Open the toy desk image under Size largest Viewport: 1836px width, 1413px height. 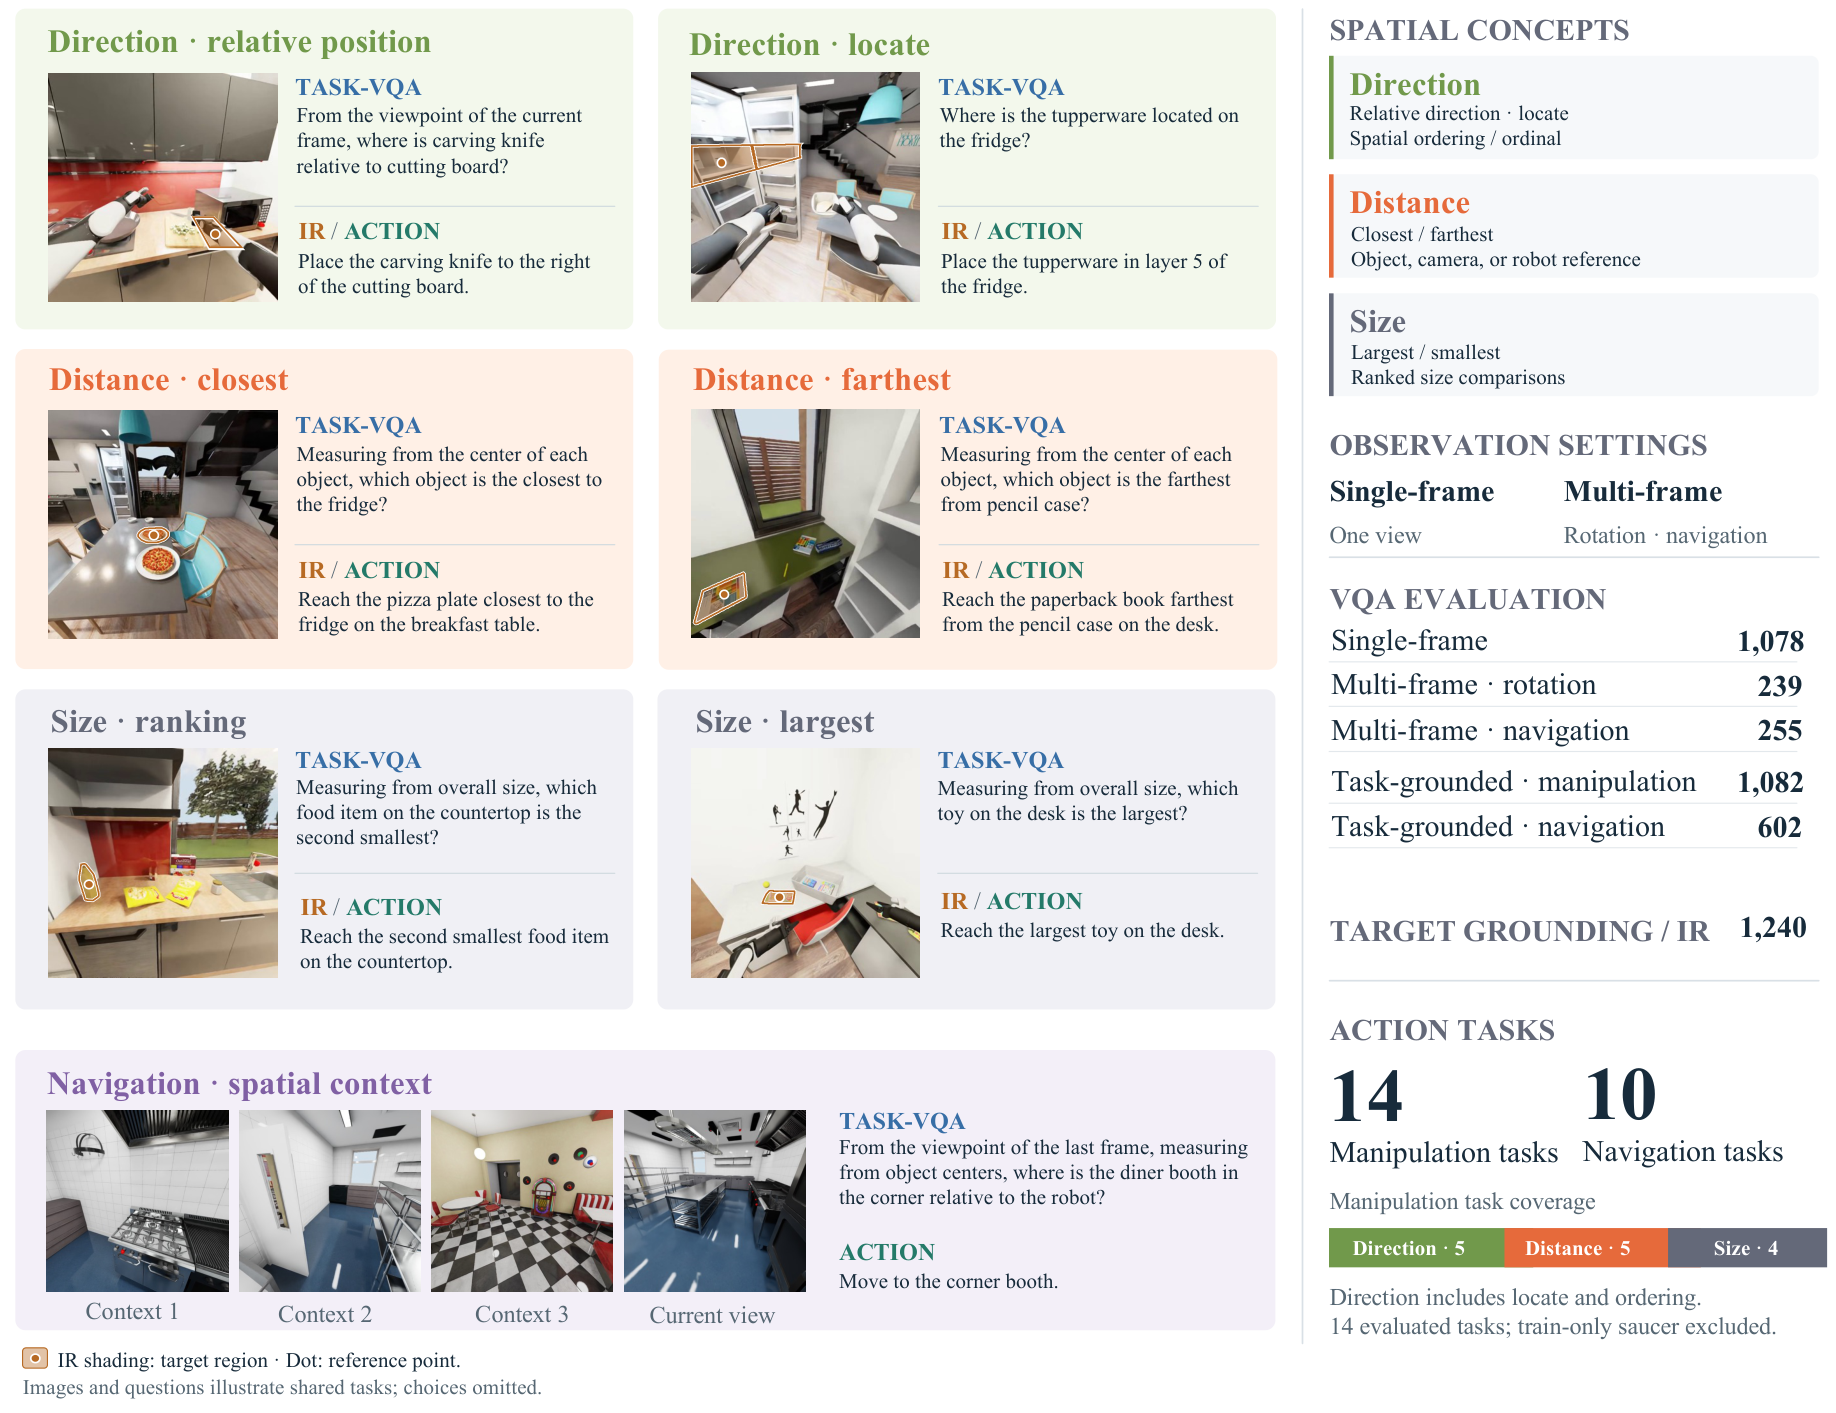[x=805, y=863]
